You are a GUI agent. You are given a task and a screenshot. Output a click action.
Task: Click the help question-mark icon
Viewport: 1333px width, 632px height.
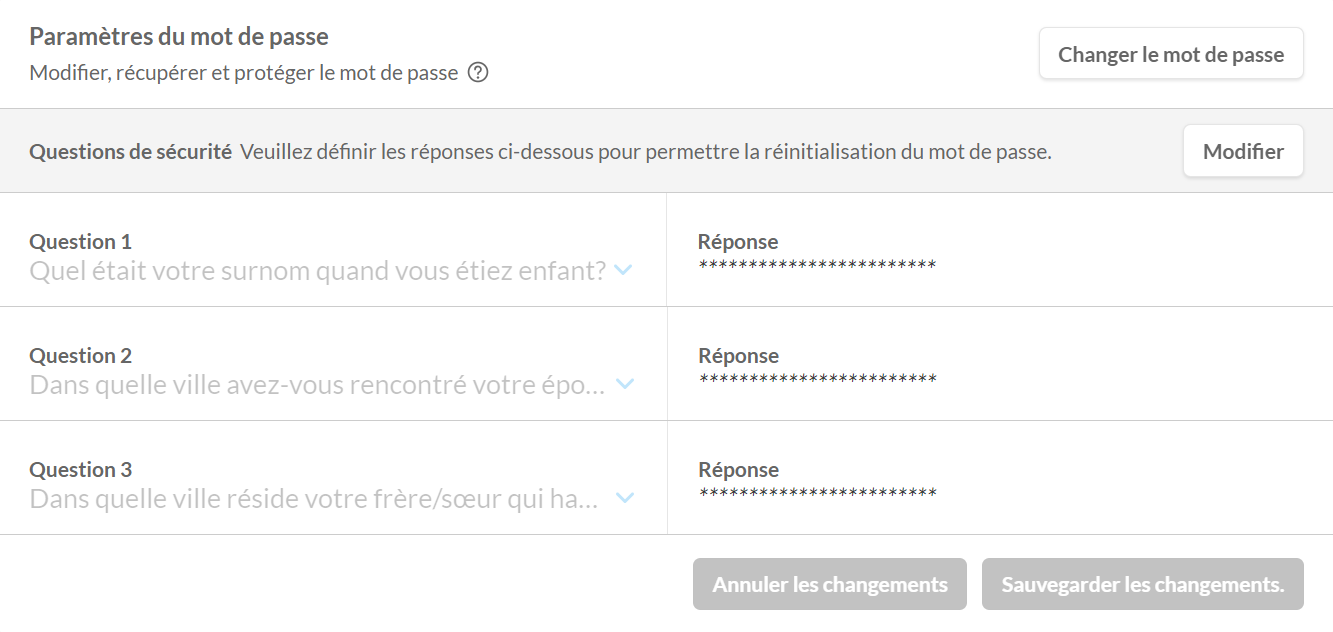point(478,73)
